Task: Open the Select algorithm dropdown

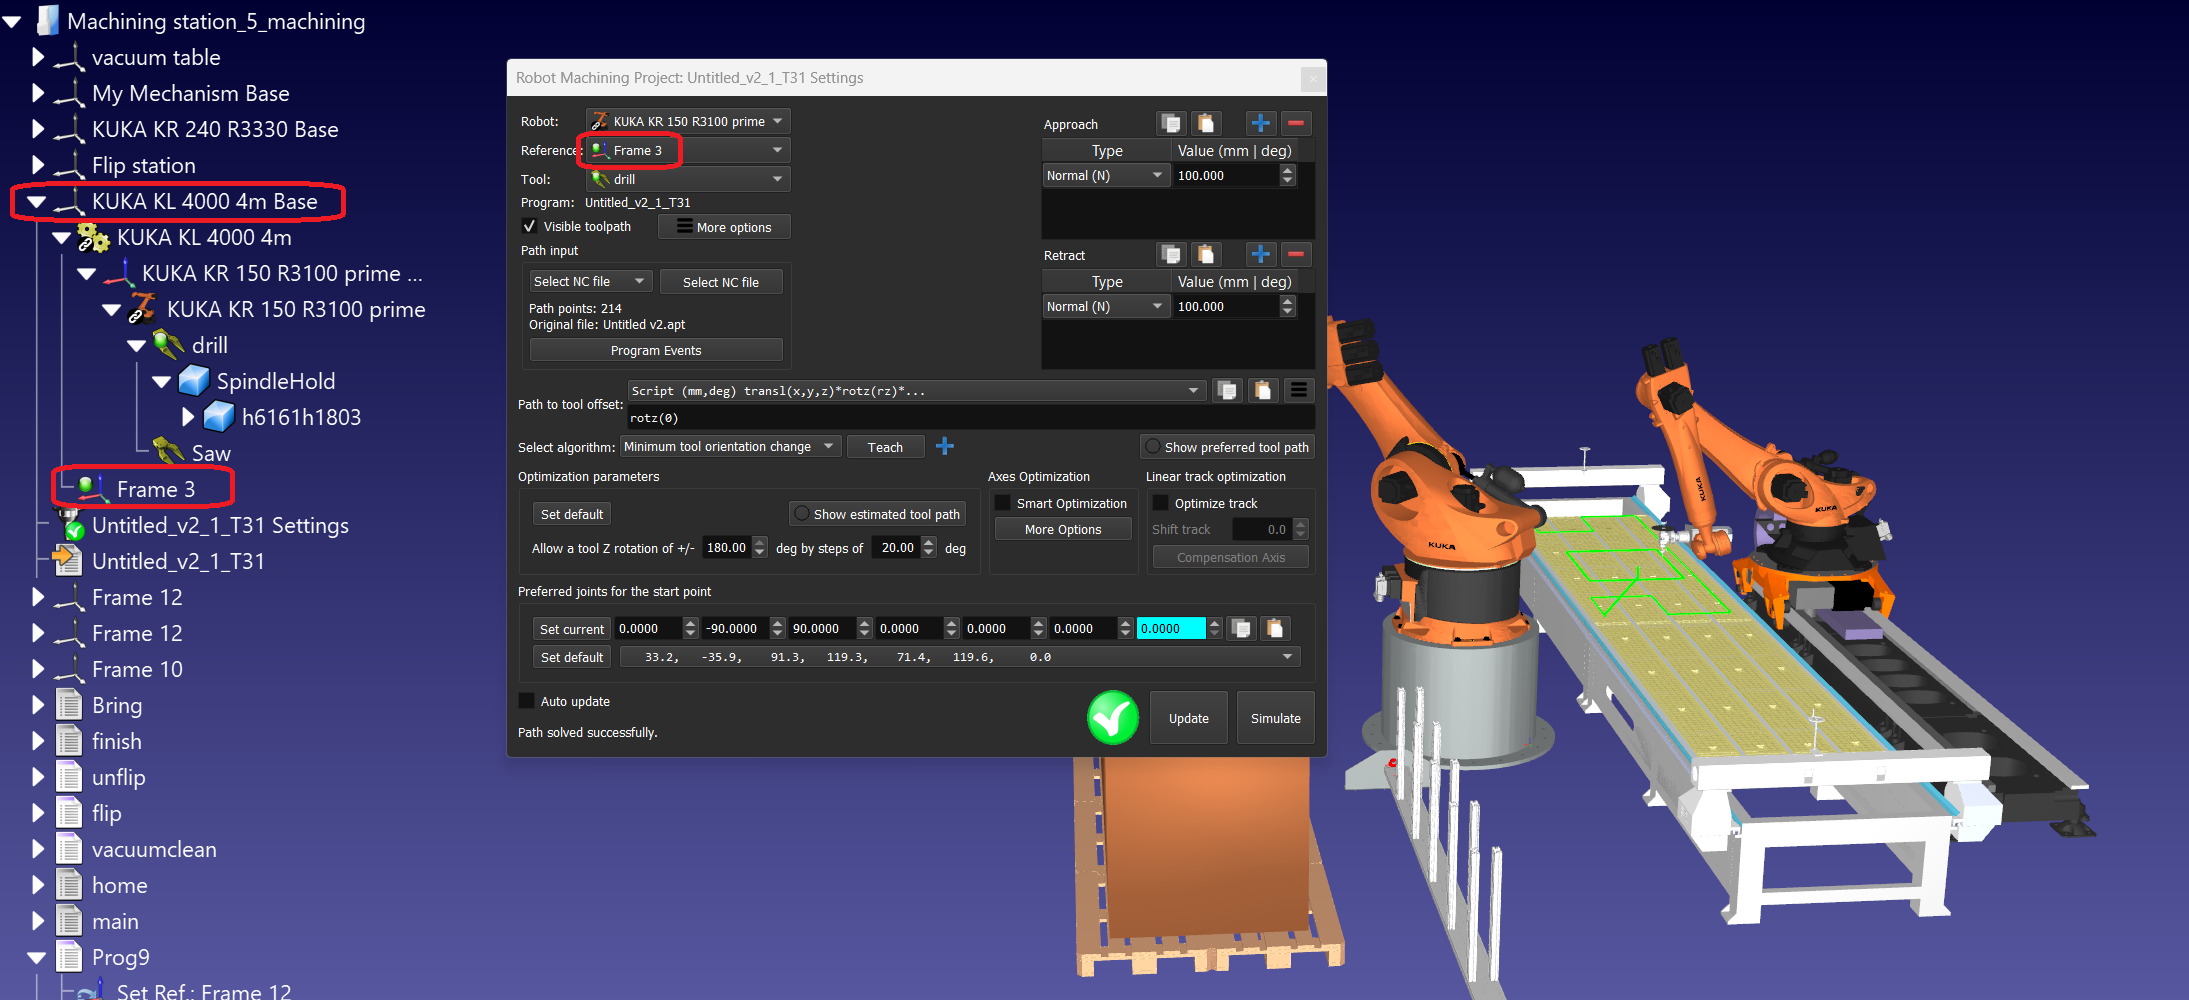Action: point(729,447)
